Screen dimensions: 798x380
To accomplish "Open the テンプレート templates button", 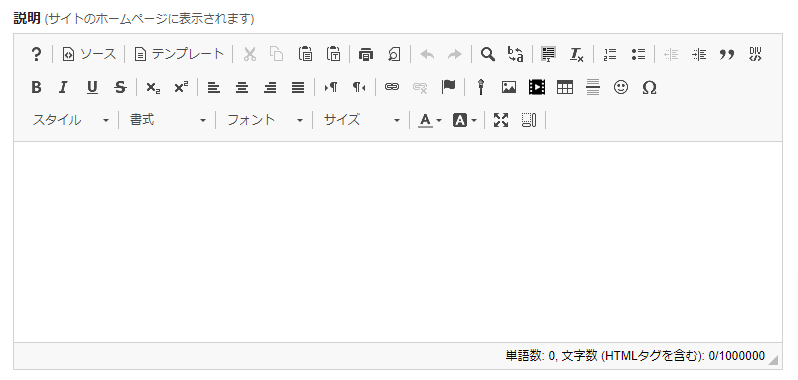I will point(179,54).
